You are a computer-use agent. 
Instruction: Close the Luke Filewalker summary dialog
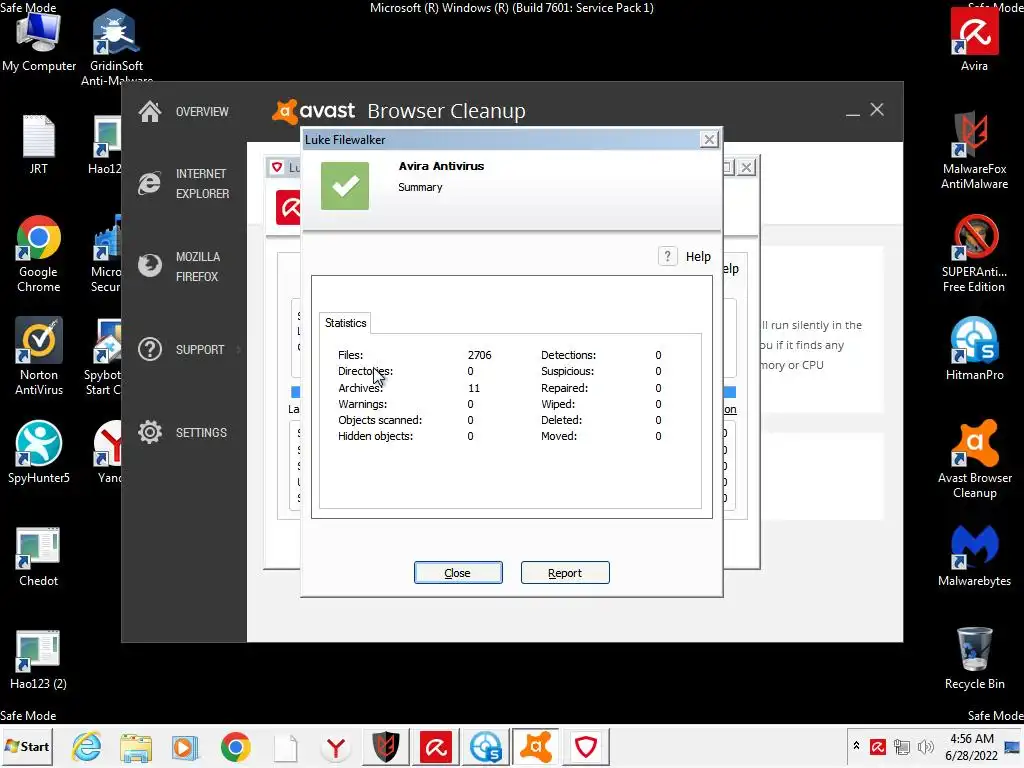coord(458,573)
